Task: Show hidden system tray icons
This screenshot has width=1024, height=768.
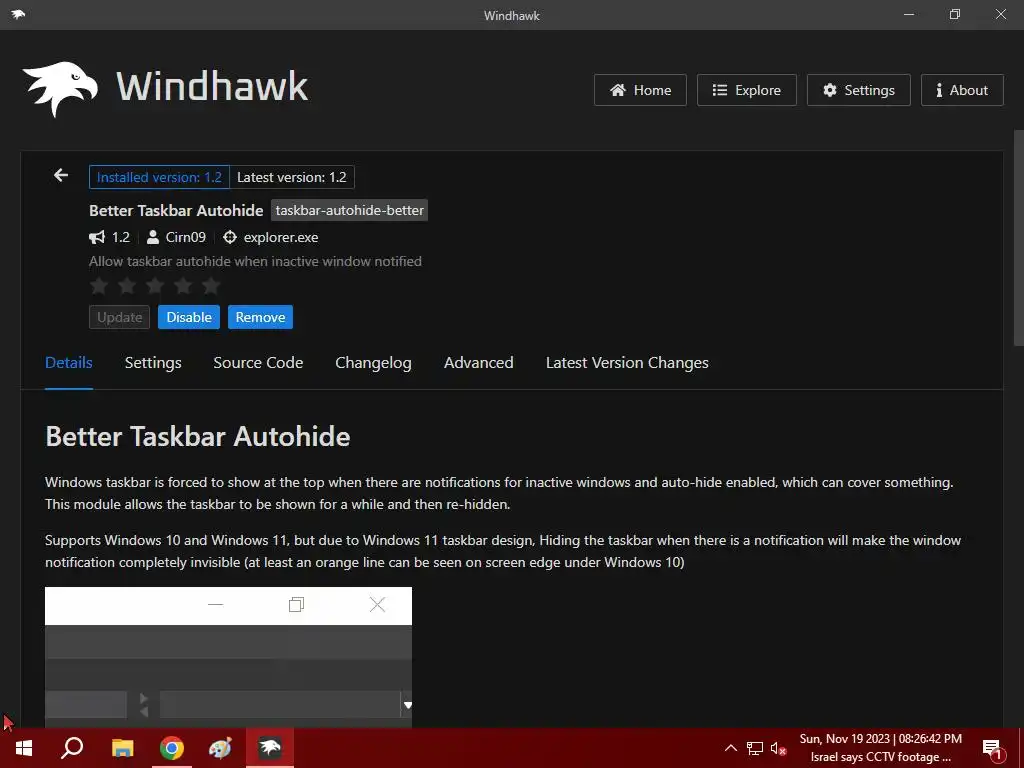Action: 731,748
